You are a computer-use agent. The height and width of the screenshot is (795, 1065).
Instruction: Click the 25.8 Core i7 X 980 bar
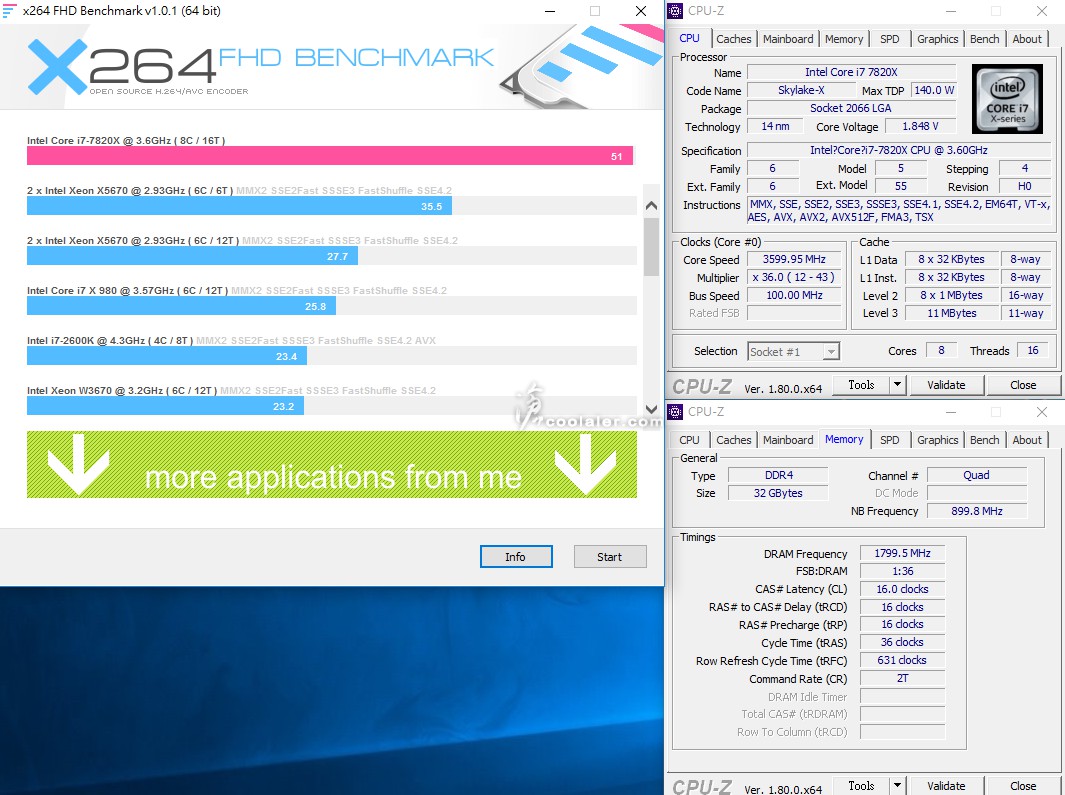(181, 306)
